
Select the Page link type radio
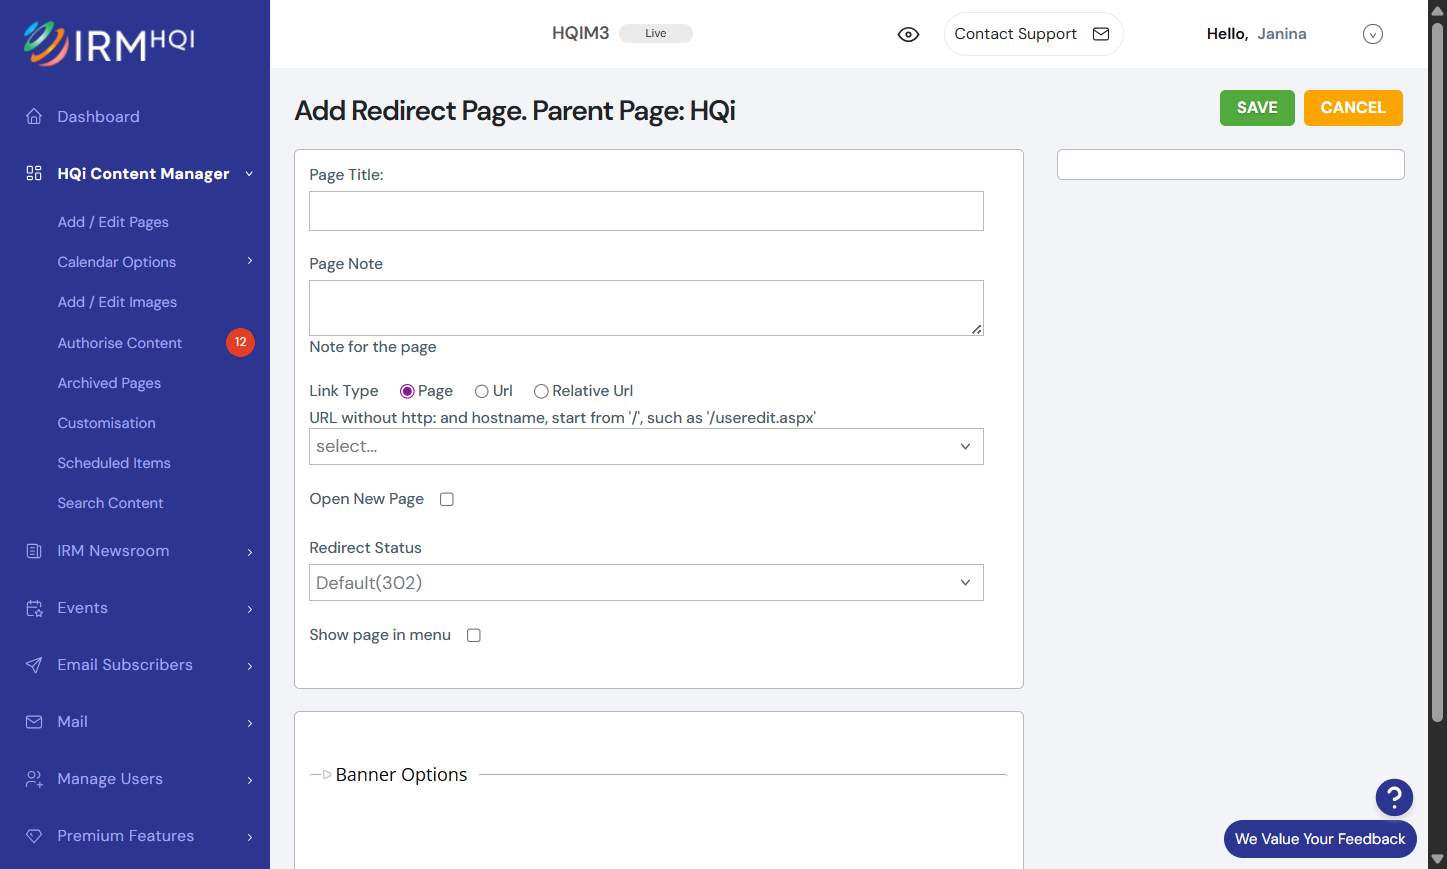pos(407,391)
